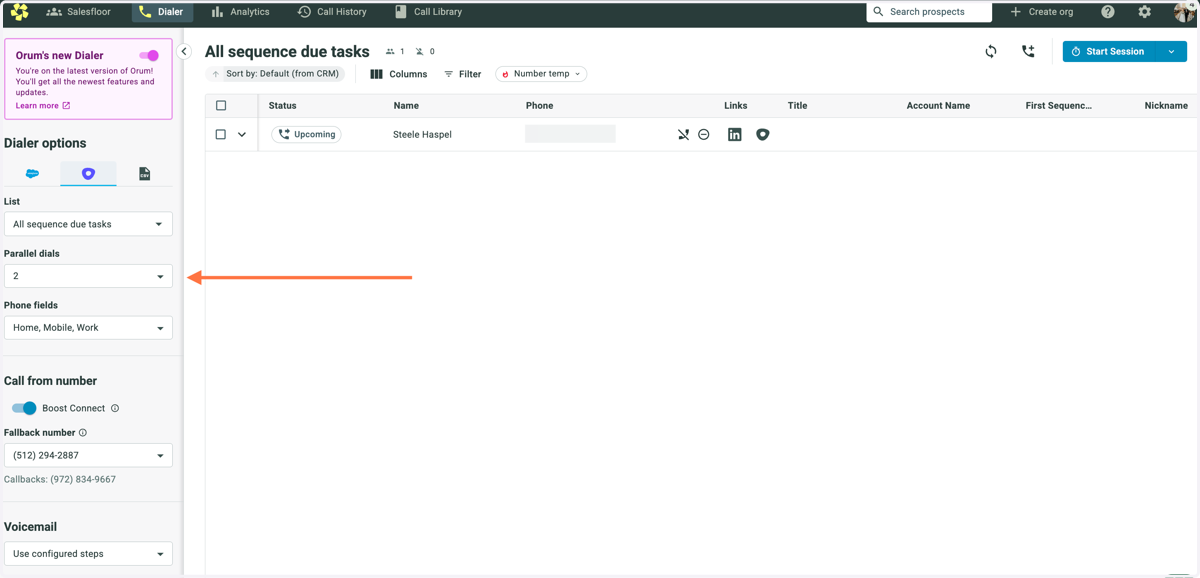Toggle Orum's new Dialer switch

tap(149, 56)
